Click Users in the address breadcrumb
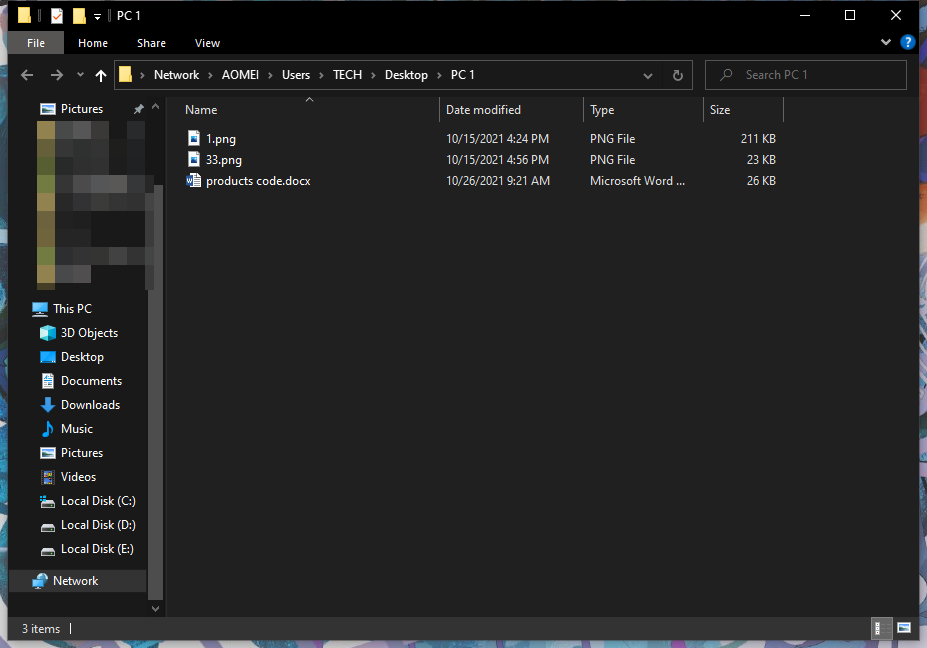The height and width of the screenshot is (648, 927). coord(296,75)
